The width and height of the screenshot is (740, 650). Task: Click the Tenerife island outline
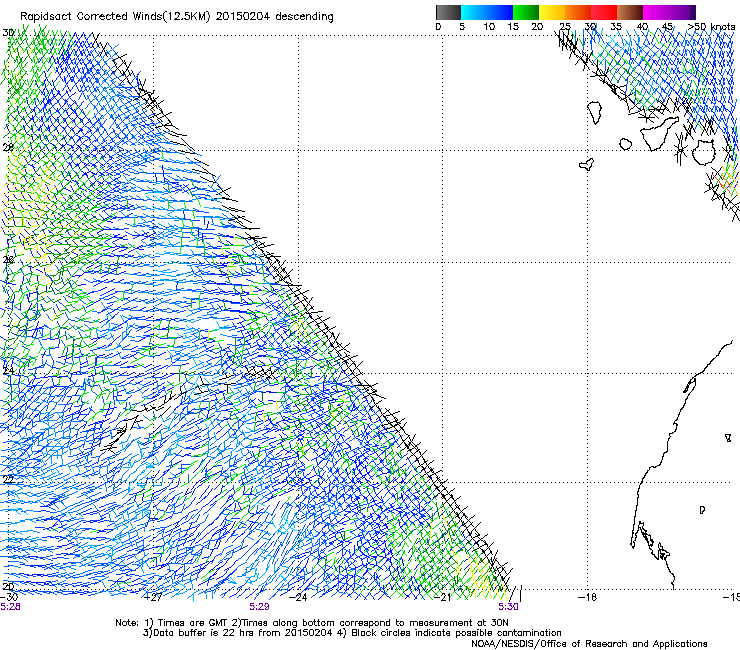[659, 133]
